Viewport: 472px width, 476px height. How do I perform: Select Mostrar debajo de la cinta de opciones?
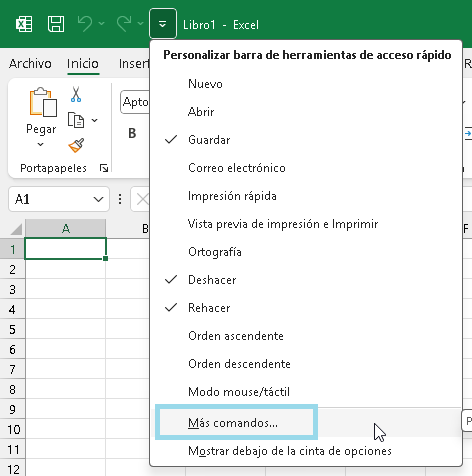tap(306, 451)
